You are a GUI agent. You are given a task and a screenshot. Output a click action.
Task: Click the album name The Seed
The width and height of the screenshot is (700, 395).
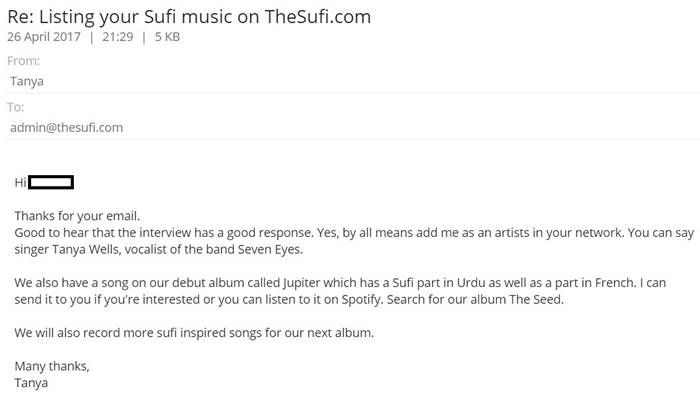pos(536,299)
